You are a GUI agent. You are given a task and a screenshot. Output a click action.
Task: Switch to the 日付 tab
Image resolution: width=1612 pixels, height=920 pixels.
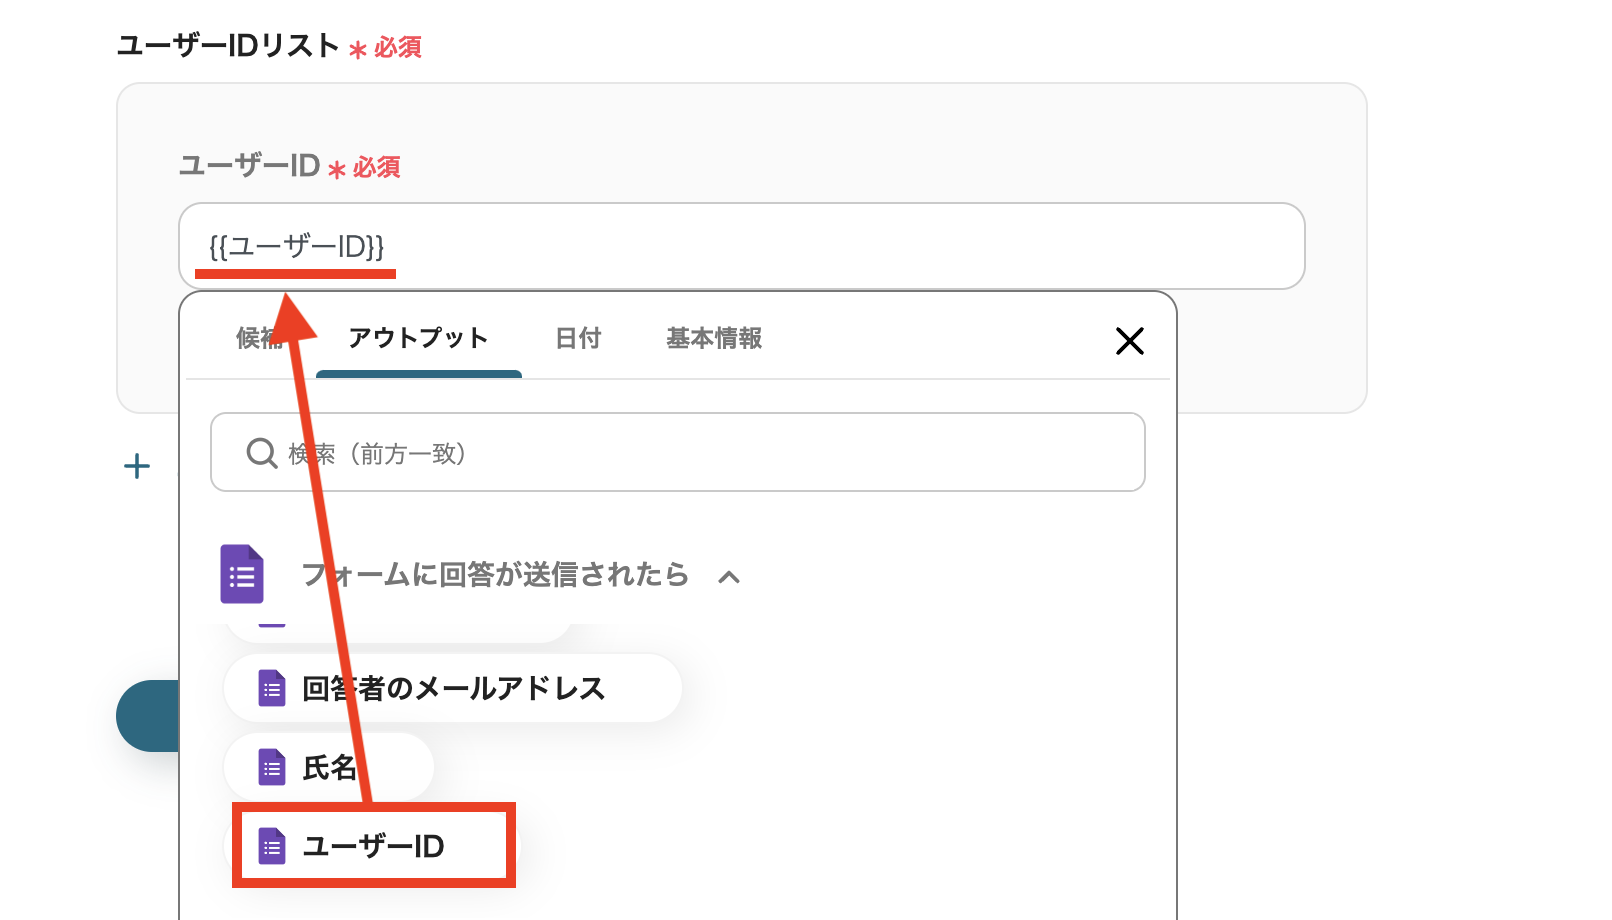tap(578, 339)
